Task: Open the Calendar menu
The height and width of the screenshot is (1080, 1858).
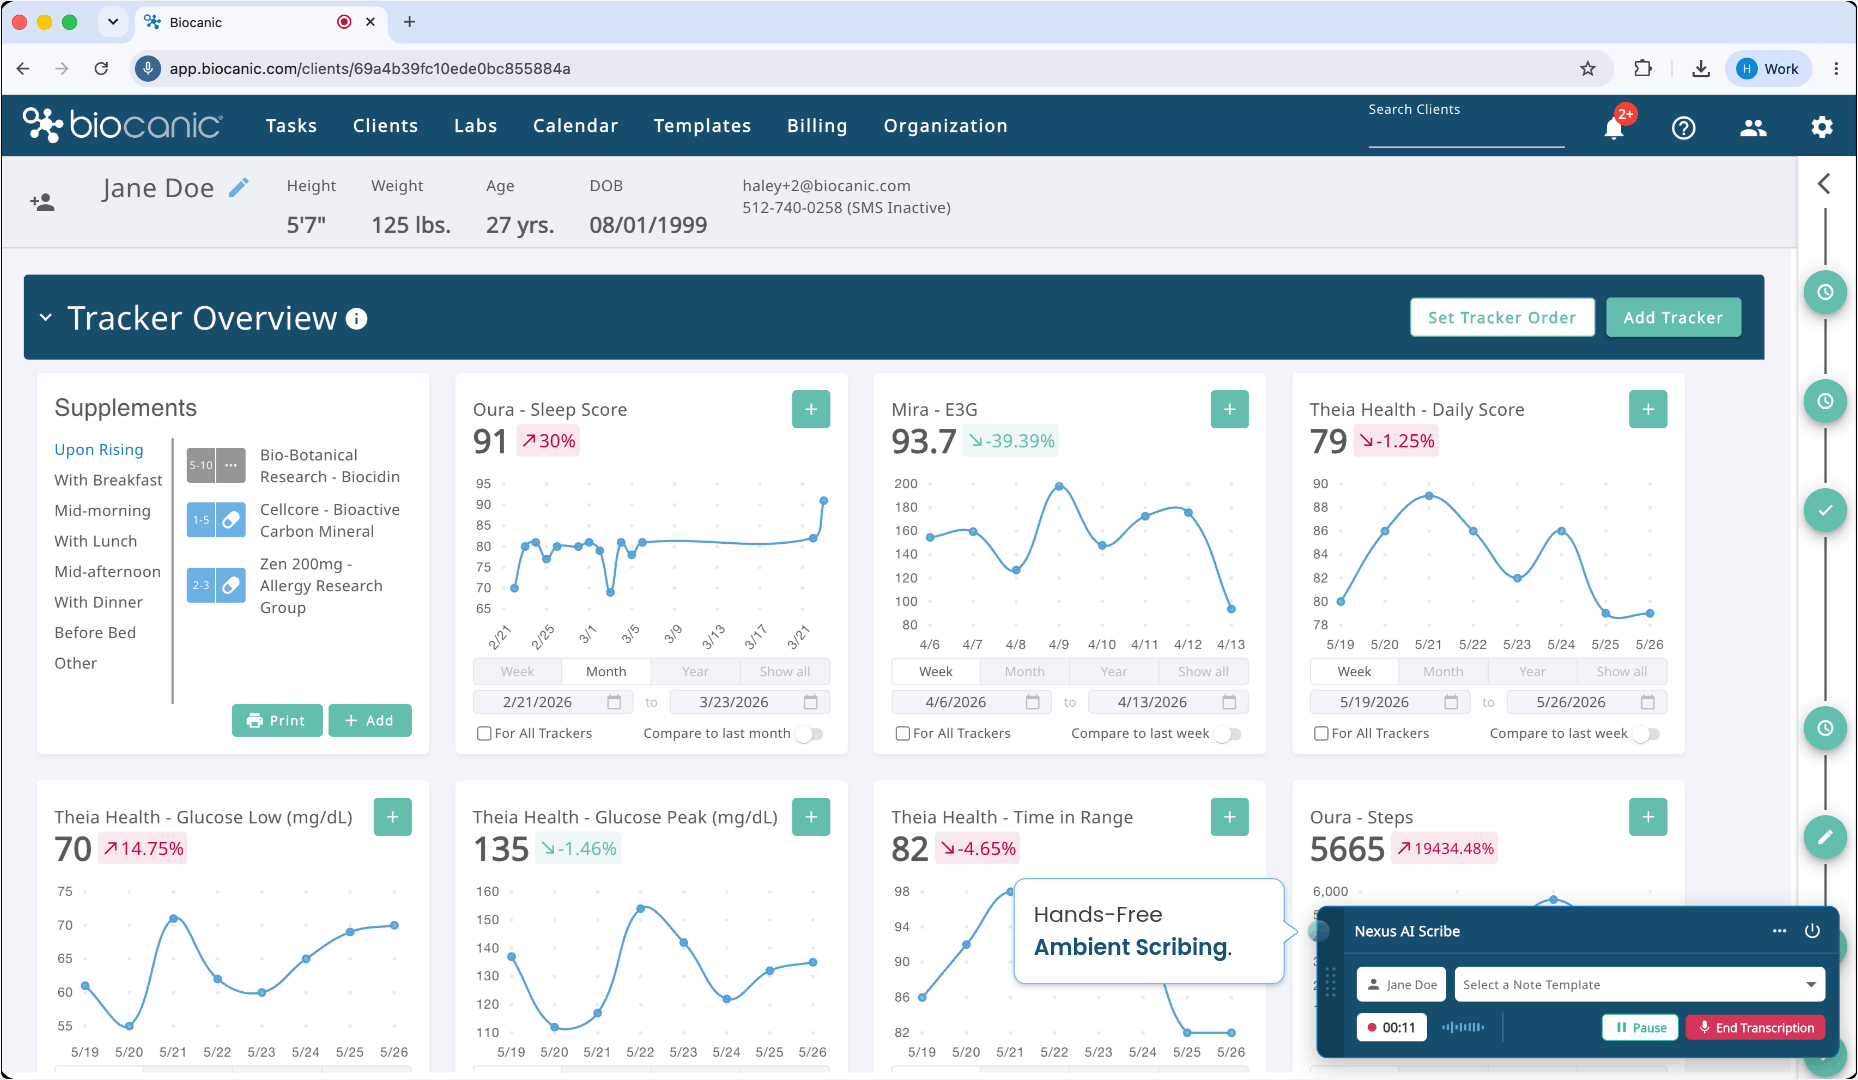Action: [x=575, y=126]
